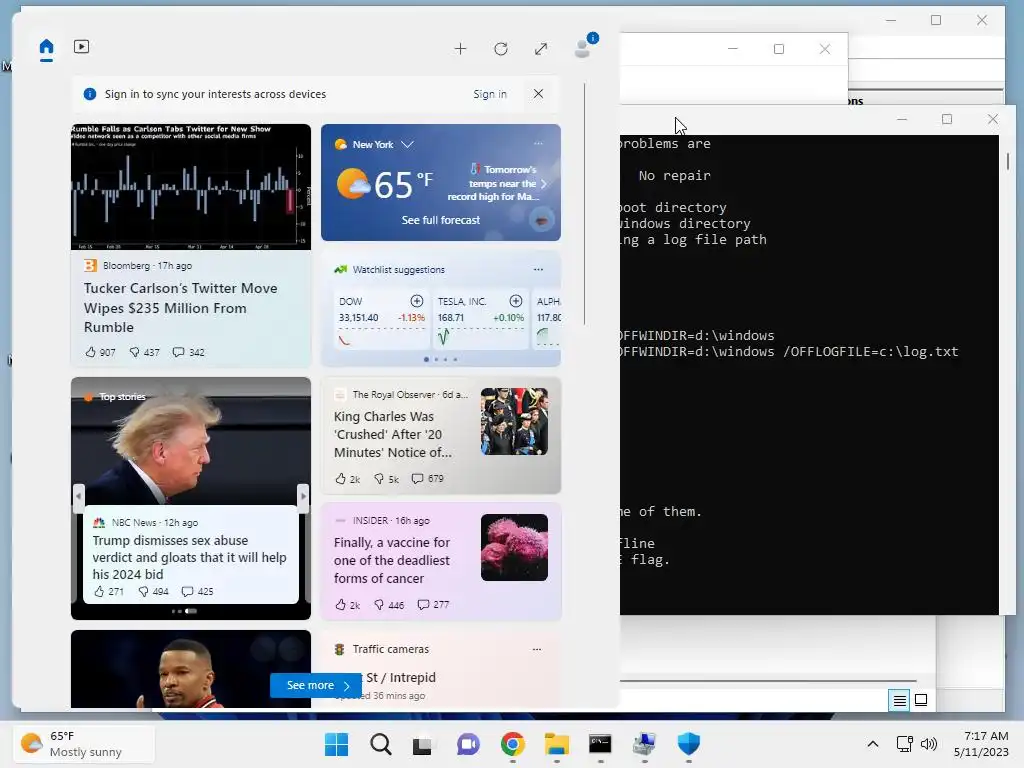The width and height of the screenshot is (1024, 768).
Task: Open the Tucker Carlson Twitter Move article
Action: (x=180, y=308)
